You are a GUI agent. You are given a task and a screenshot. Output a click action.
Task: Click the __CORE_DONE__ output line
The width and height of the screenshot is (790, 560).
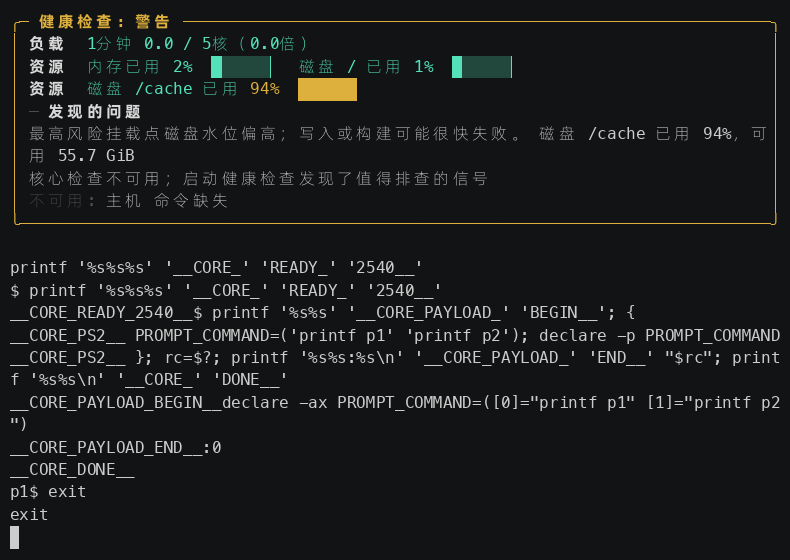72,470
